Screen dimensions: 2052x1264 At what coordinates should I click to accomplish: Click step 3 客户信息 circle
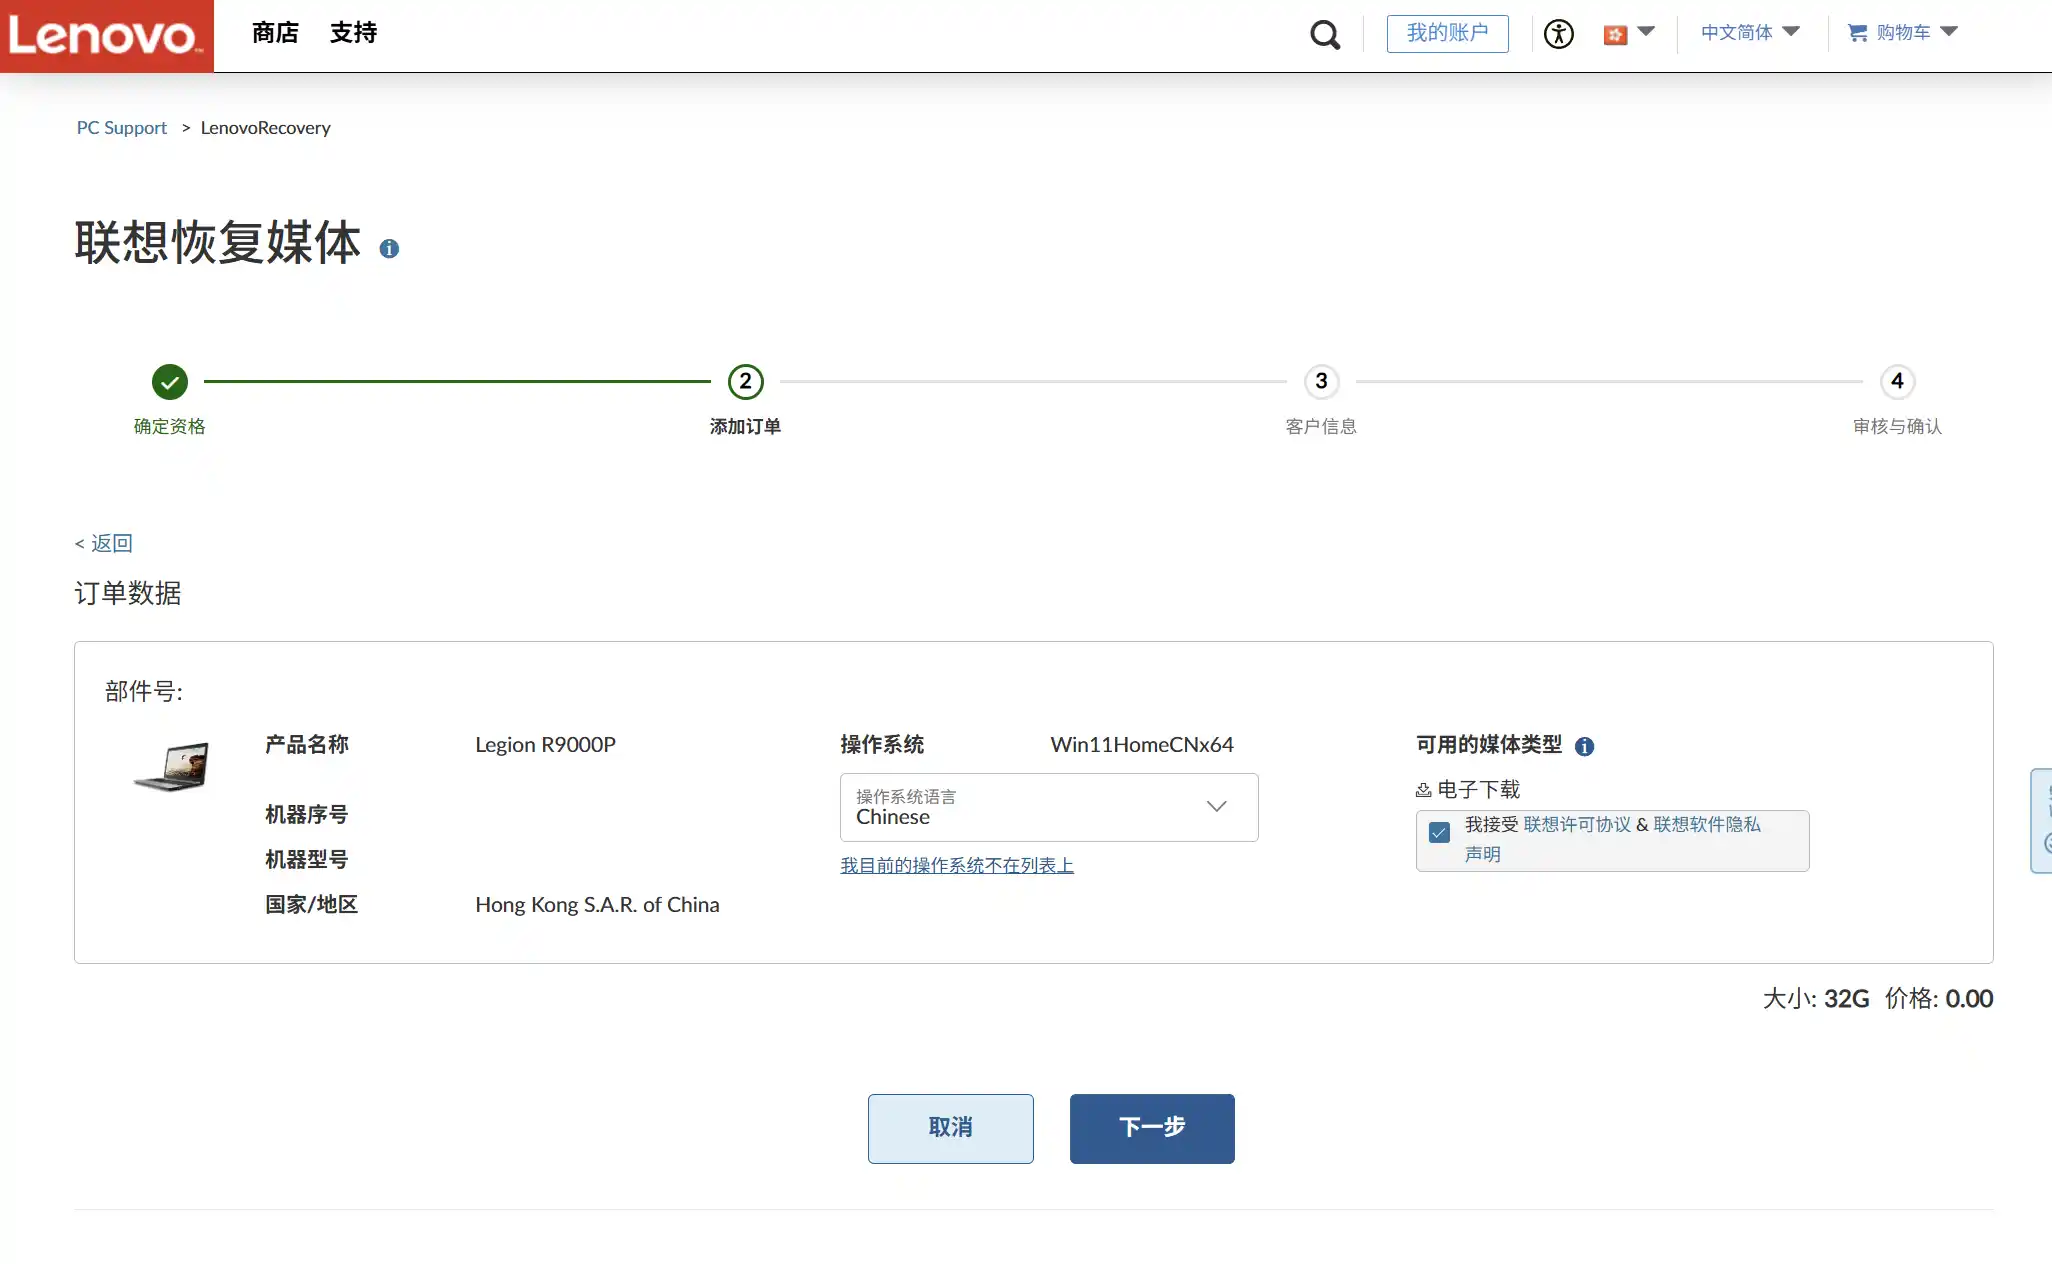coord(1321,381)
